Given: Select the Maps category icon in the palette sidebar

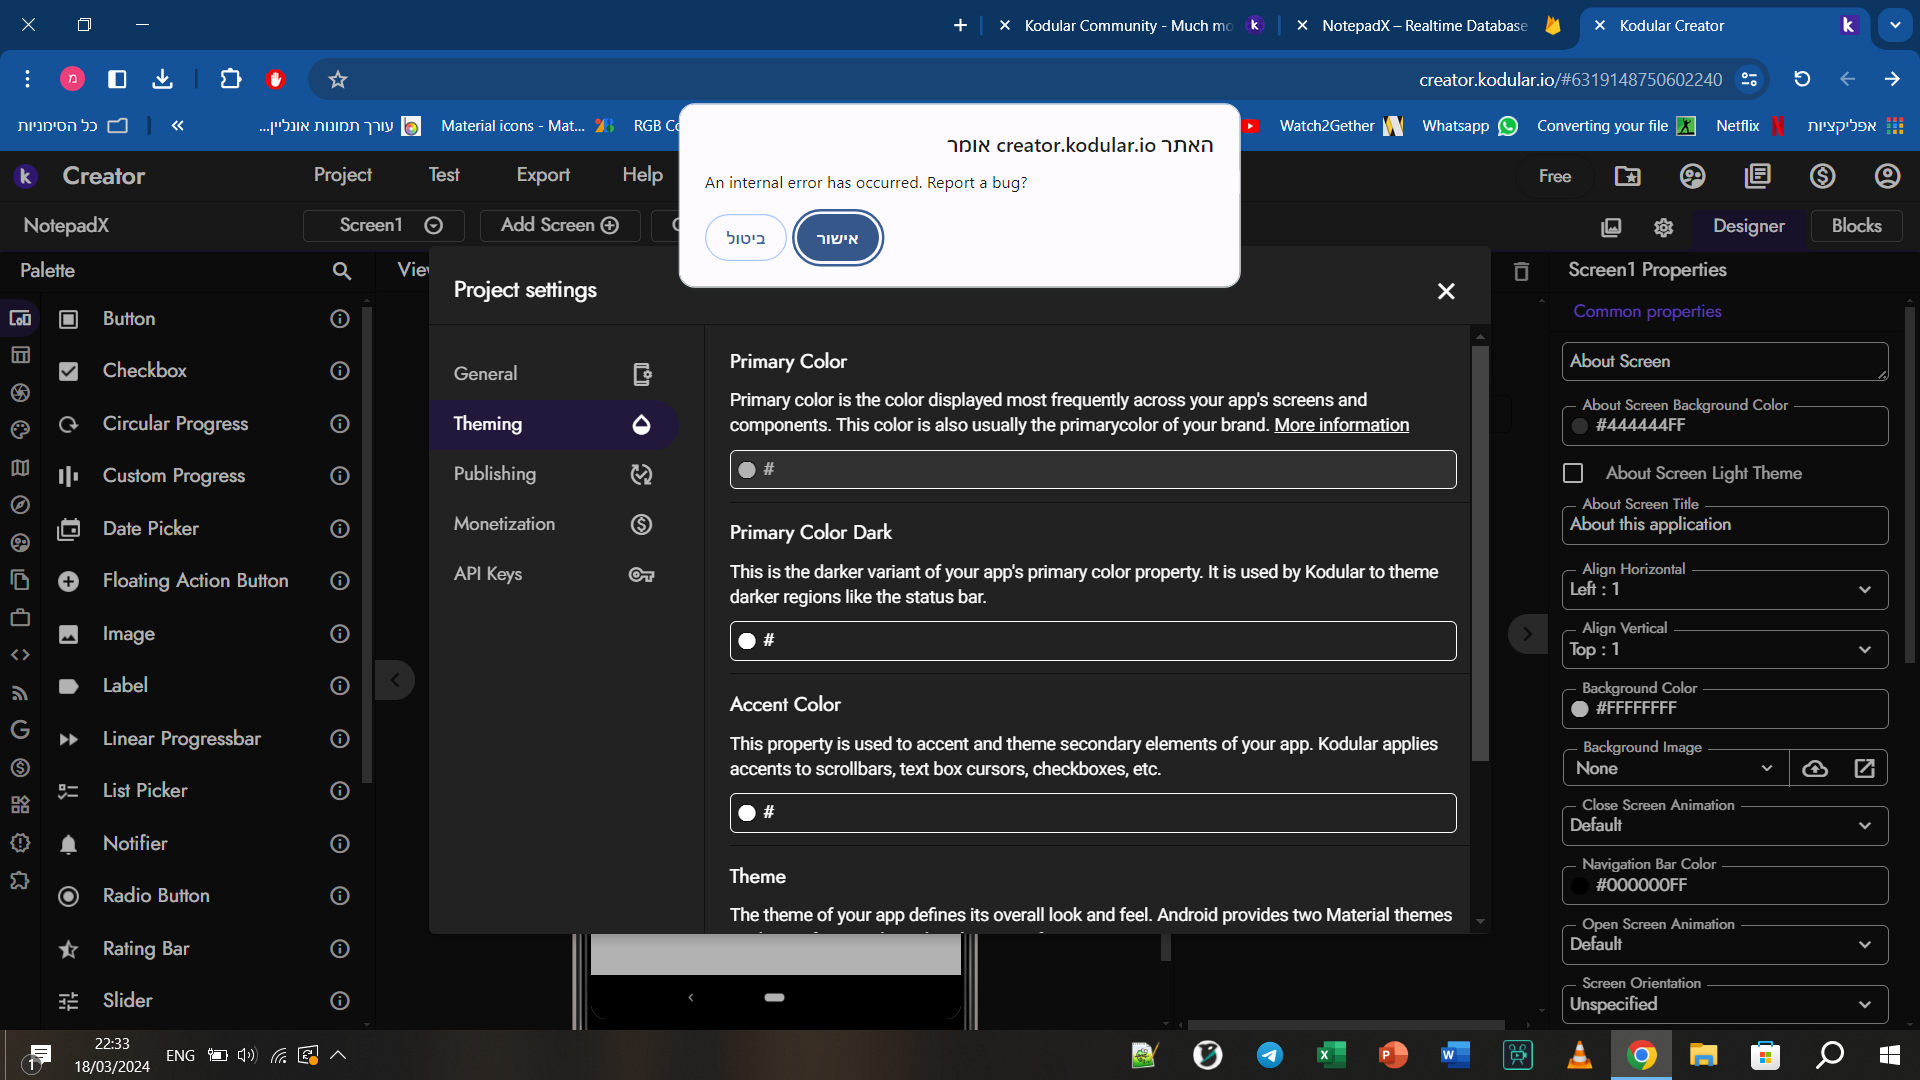Looking at the screenshot, I should (20, 467).
